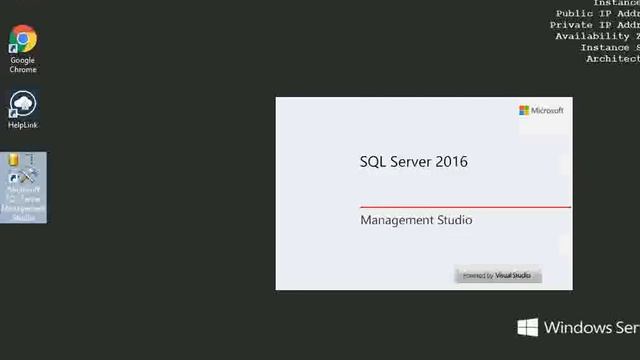Select the SQL Server Management Studio shortcut

click(23, 187)
